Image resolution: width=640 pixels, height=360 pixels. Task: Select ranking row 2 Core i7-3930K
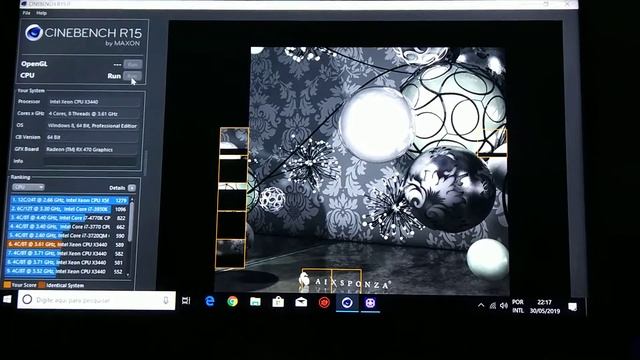69,209
